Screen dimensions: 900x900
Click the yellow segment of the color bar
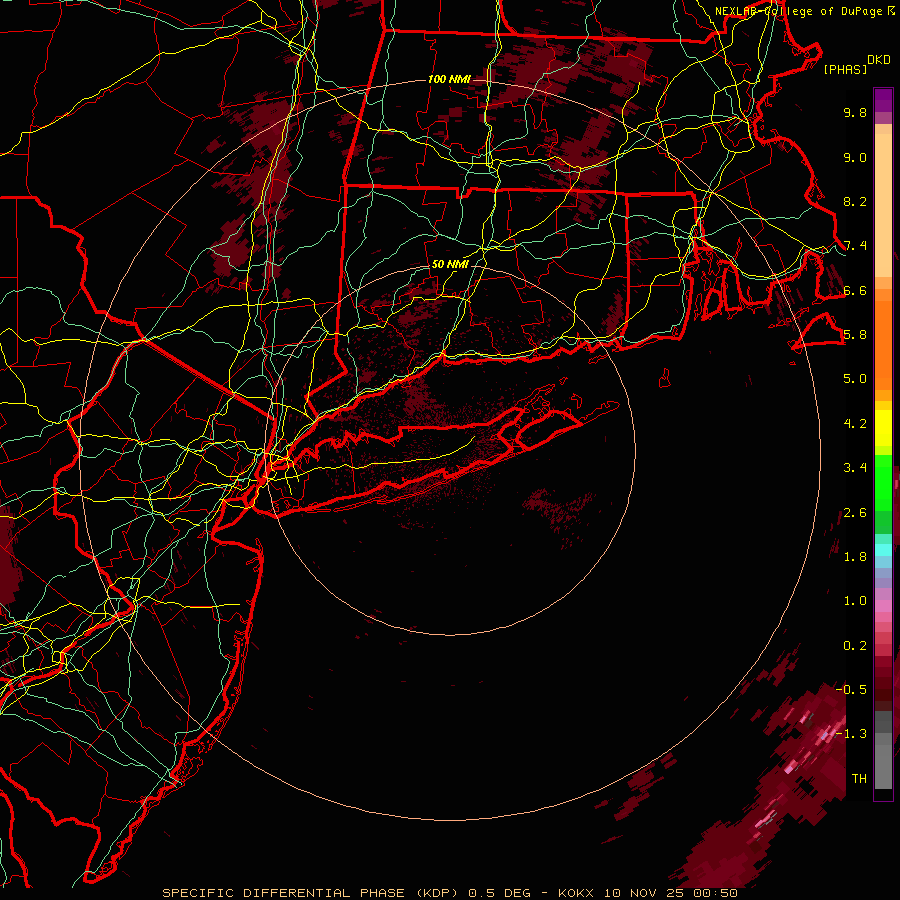(883, 428)
